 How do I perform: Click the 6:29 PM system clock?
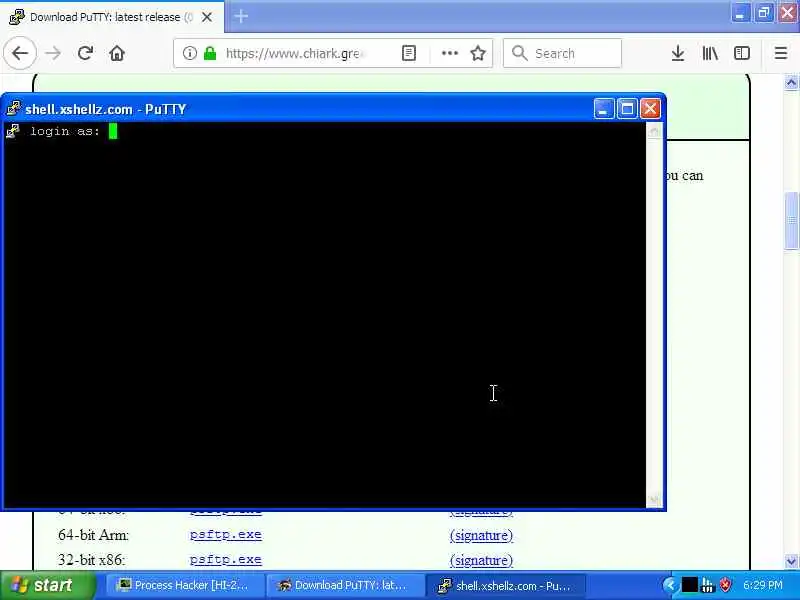[x=763, y=585]
